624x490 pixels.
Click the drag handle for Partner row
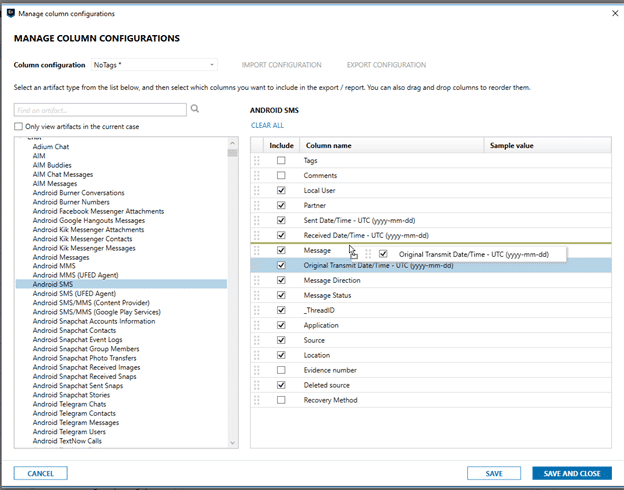257,205
